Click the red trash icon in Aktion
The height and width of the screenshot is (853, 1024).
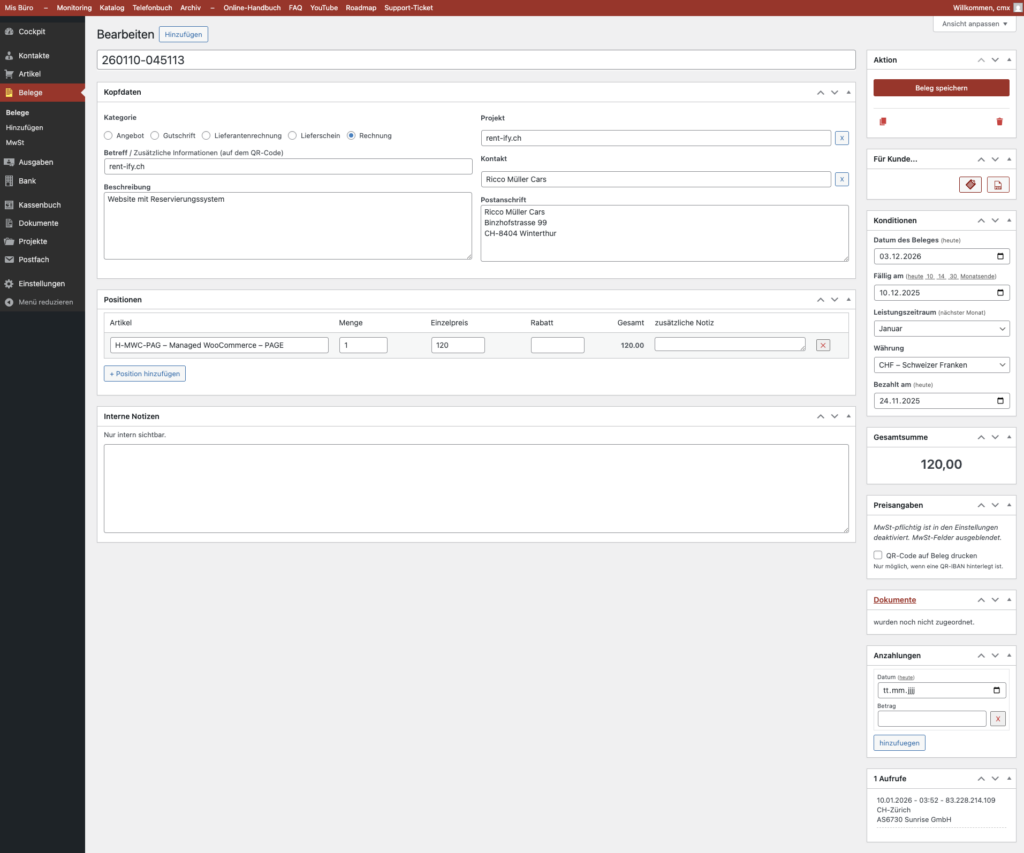[998, 121]
